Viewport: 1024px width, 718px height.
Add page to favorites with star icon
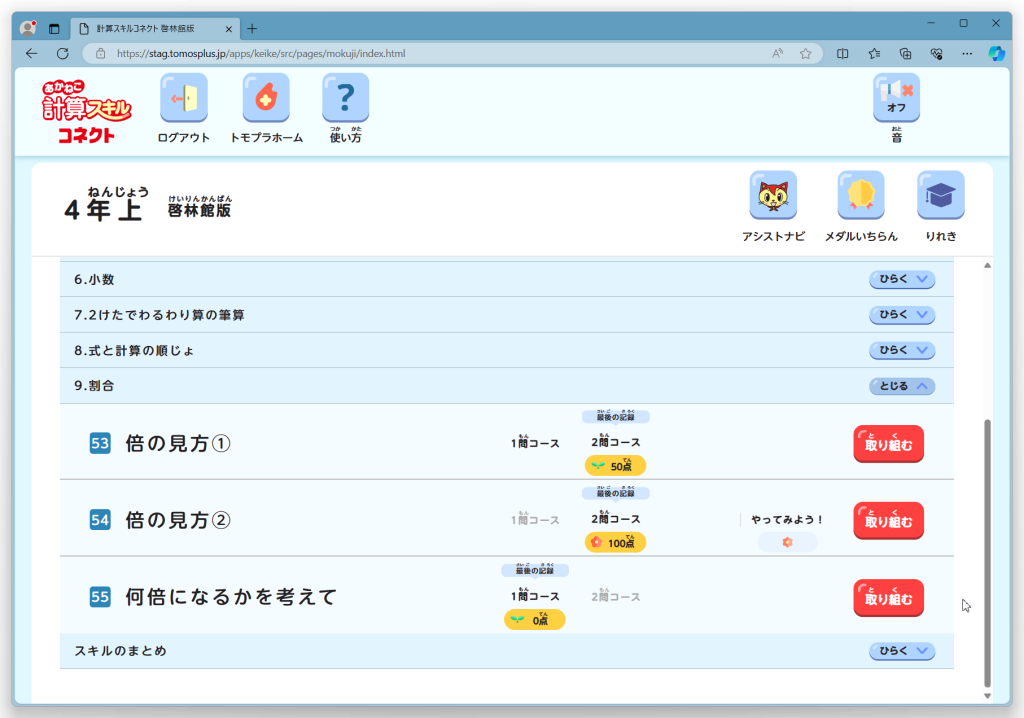point(806,54)
